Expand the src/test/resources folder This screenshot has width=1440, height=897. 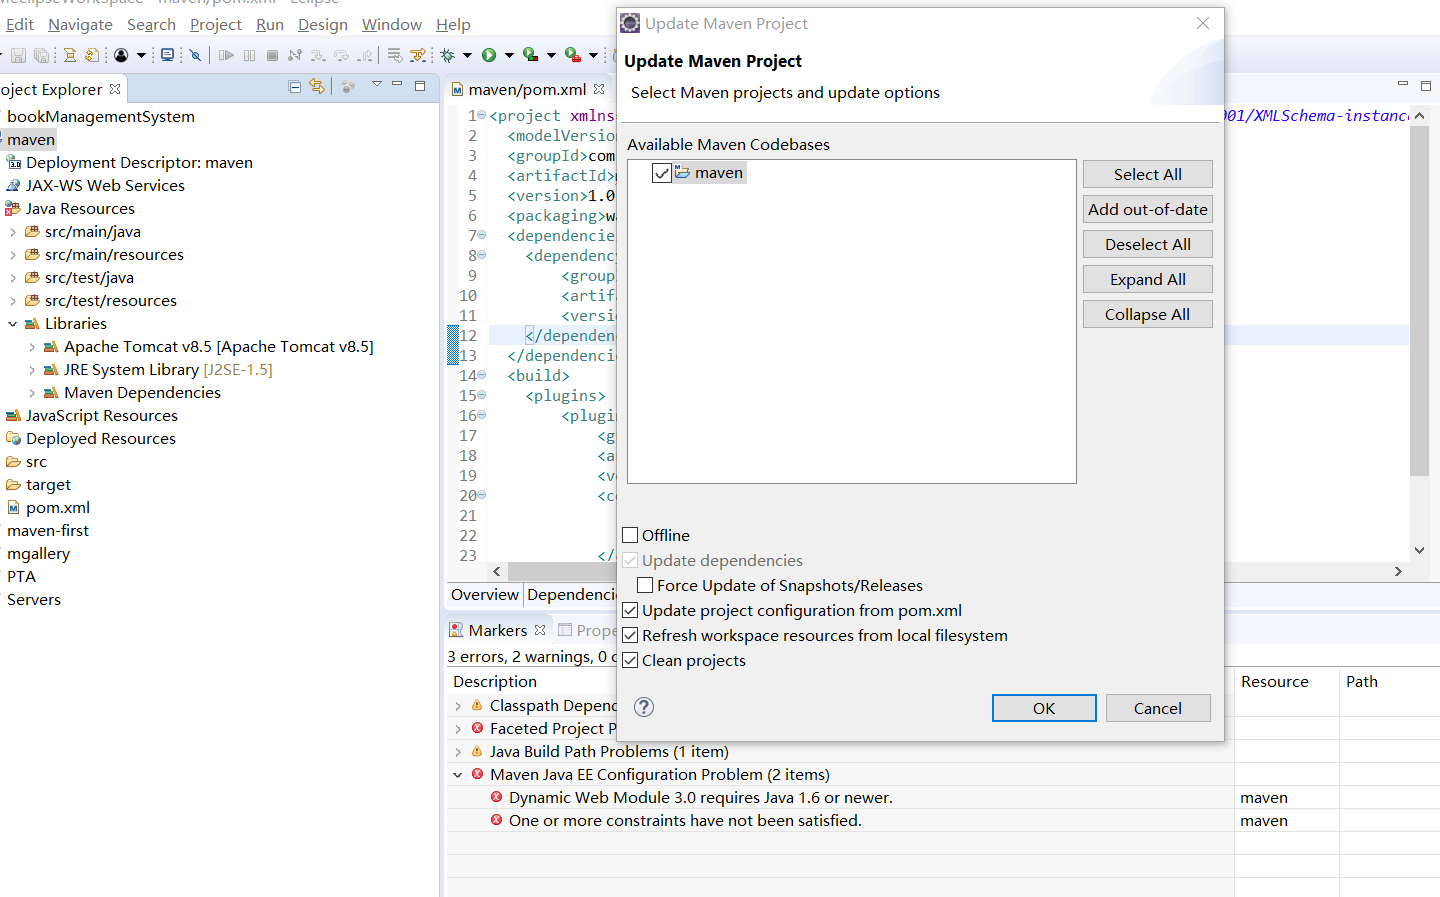tap(13, 301)
